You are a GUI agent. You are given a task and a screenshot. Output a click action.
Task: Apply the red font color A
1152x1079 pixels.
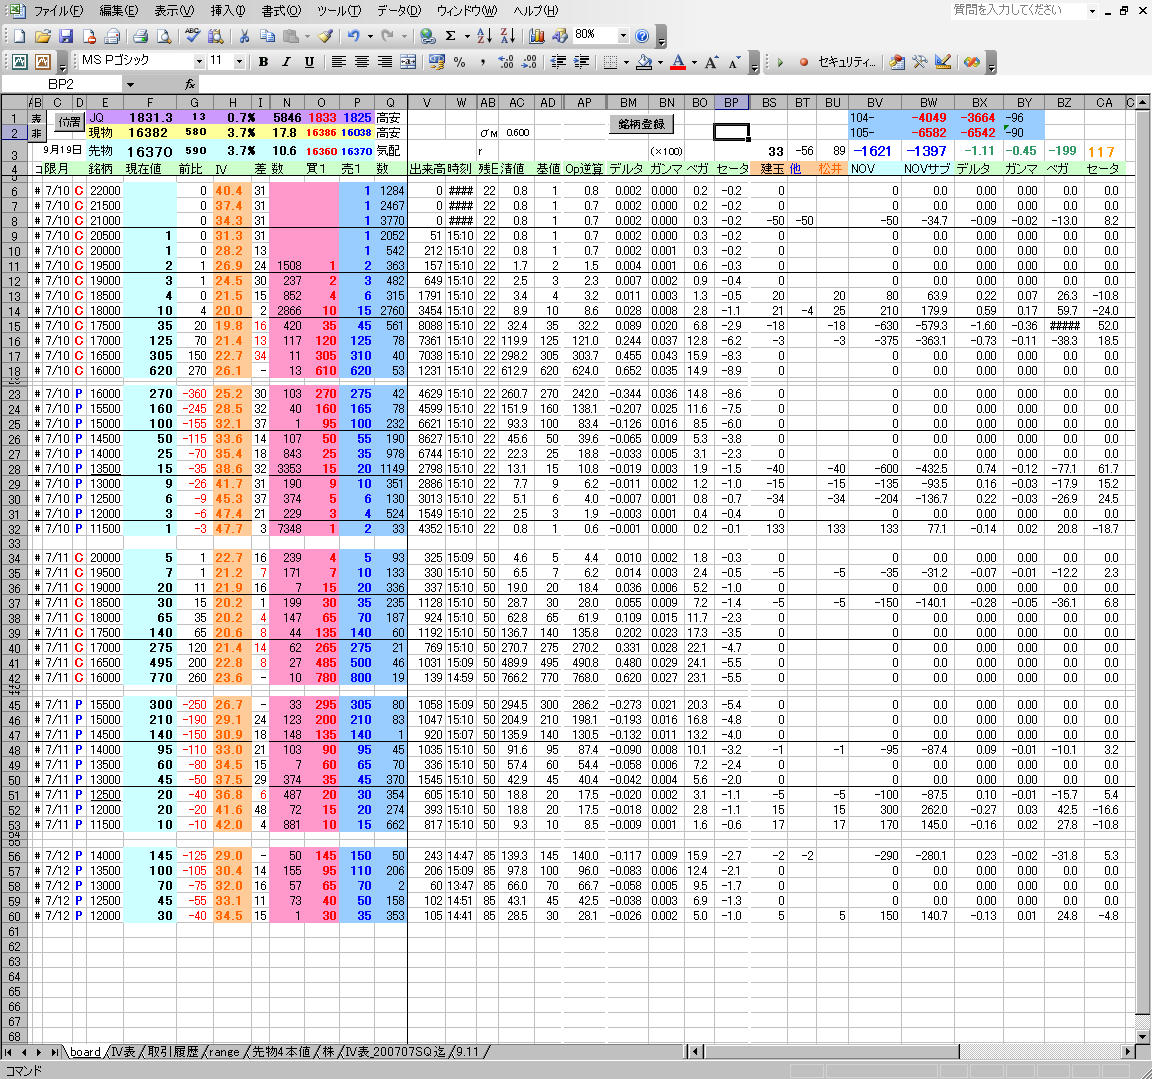coord(678,62)
